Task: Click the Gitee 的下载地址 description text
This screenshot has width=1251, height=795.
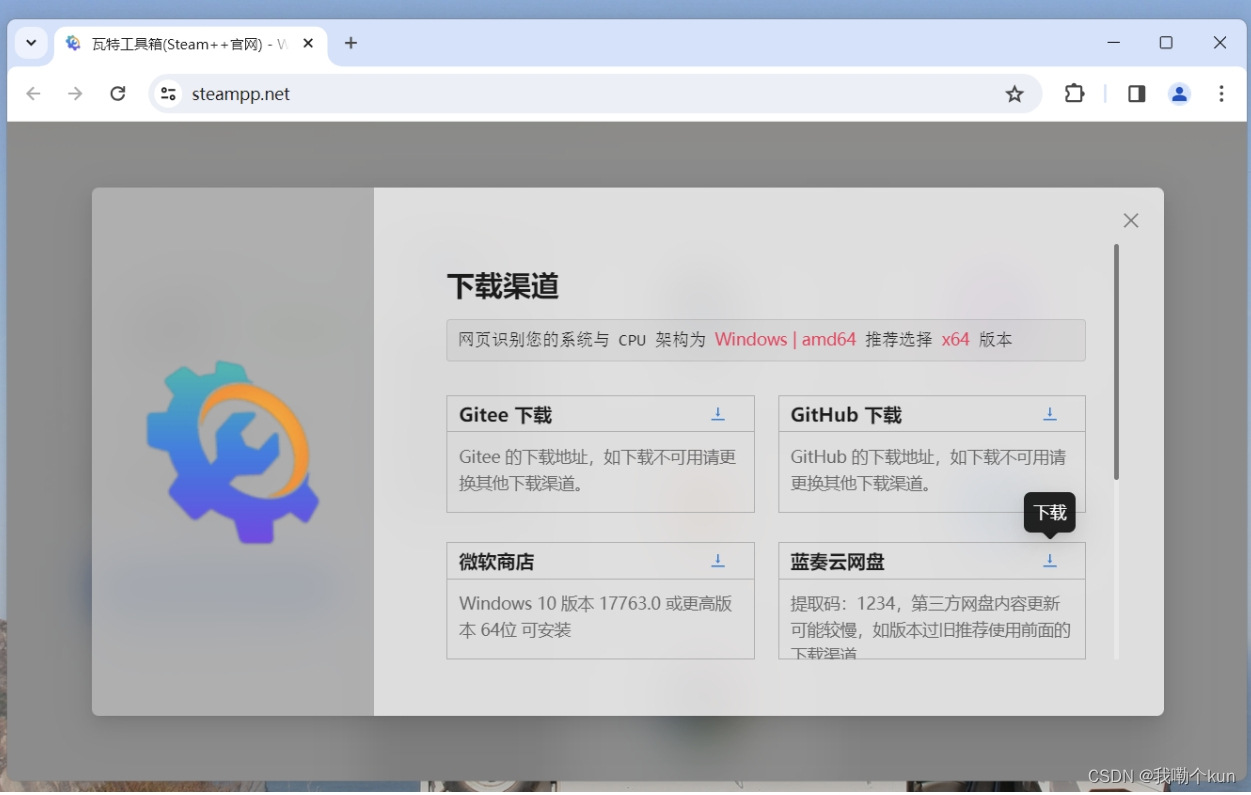Action: [598, 470]
